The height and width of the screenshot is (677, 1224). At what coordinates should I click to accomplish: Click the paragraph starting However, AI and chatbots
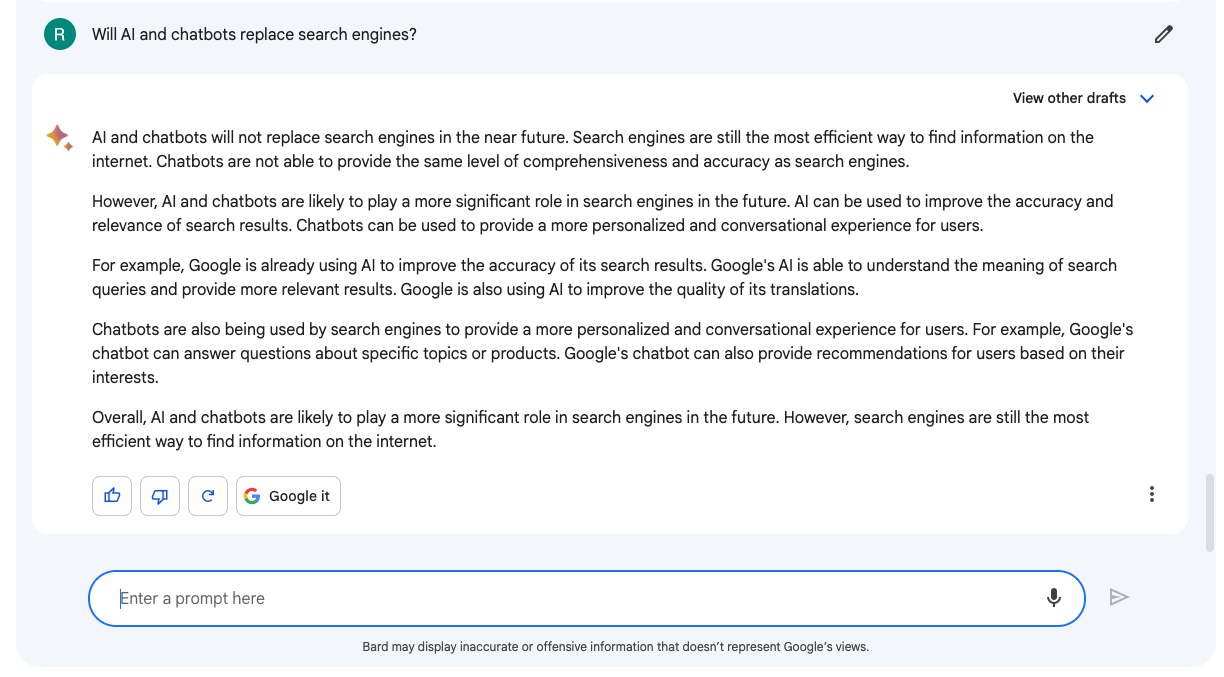(602, 213)
